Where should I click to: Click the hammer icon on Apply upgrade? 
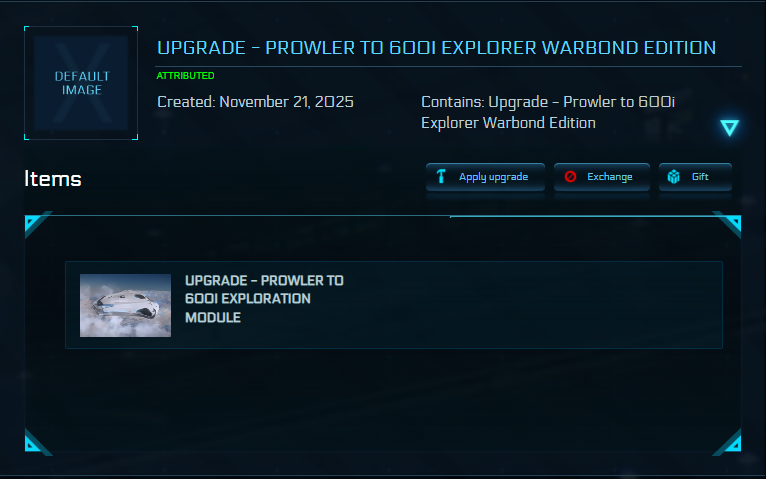tap(441, 177)
